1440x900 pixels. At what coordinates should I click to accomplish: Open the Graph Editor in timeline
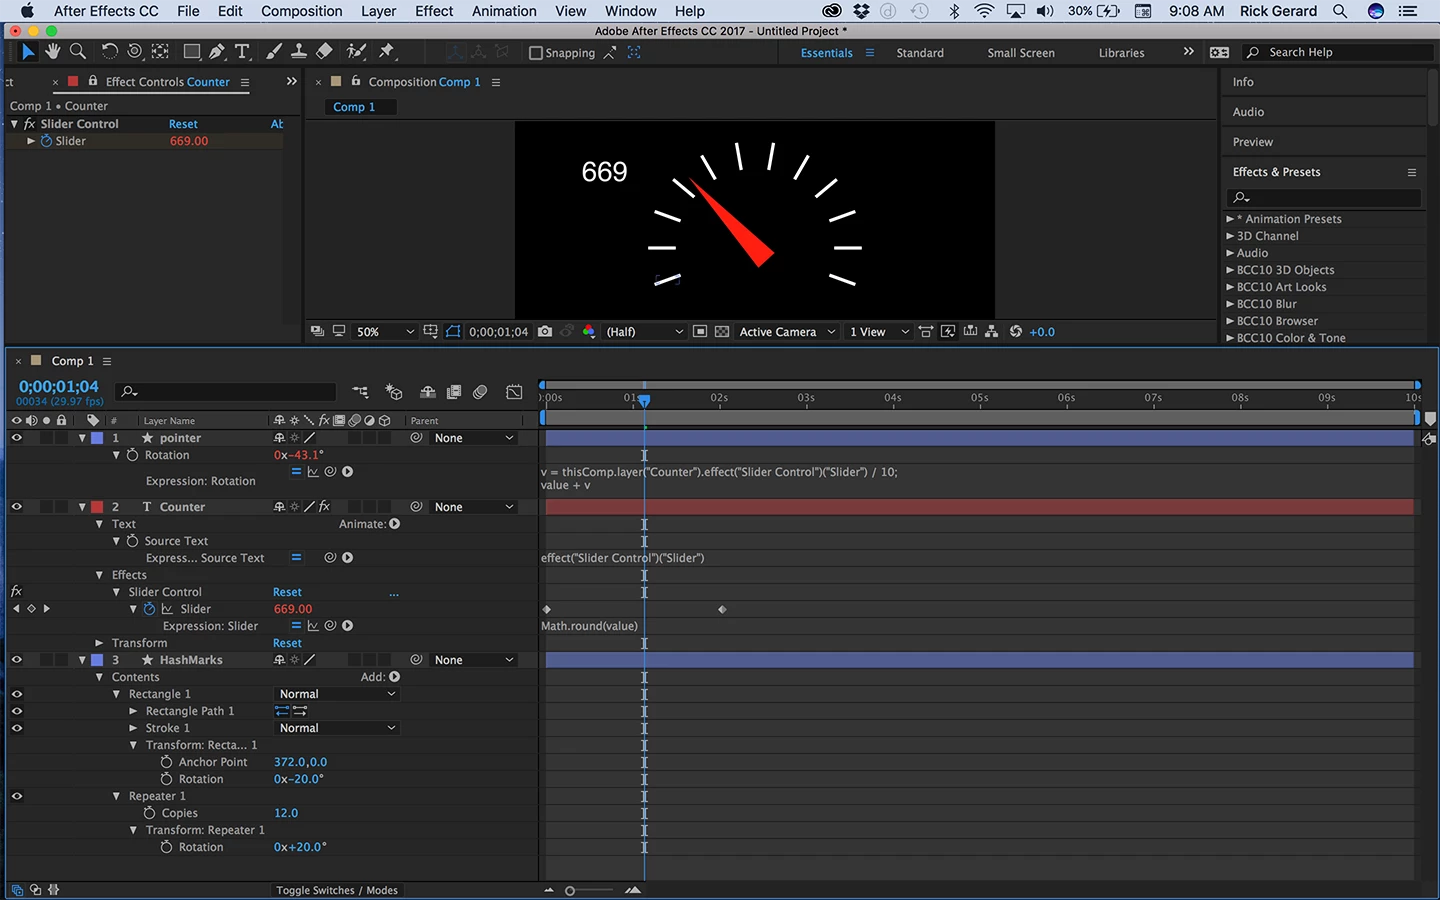514,392
